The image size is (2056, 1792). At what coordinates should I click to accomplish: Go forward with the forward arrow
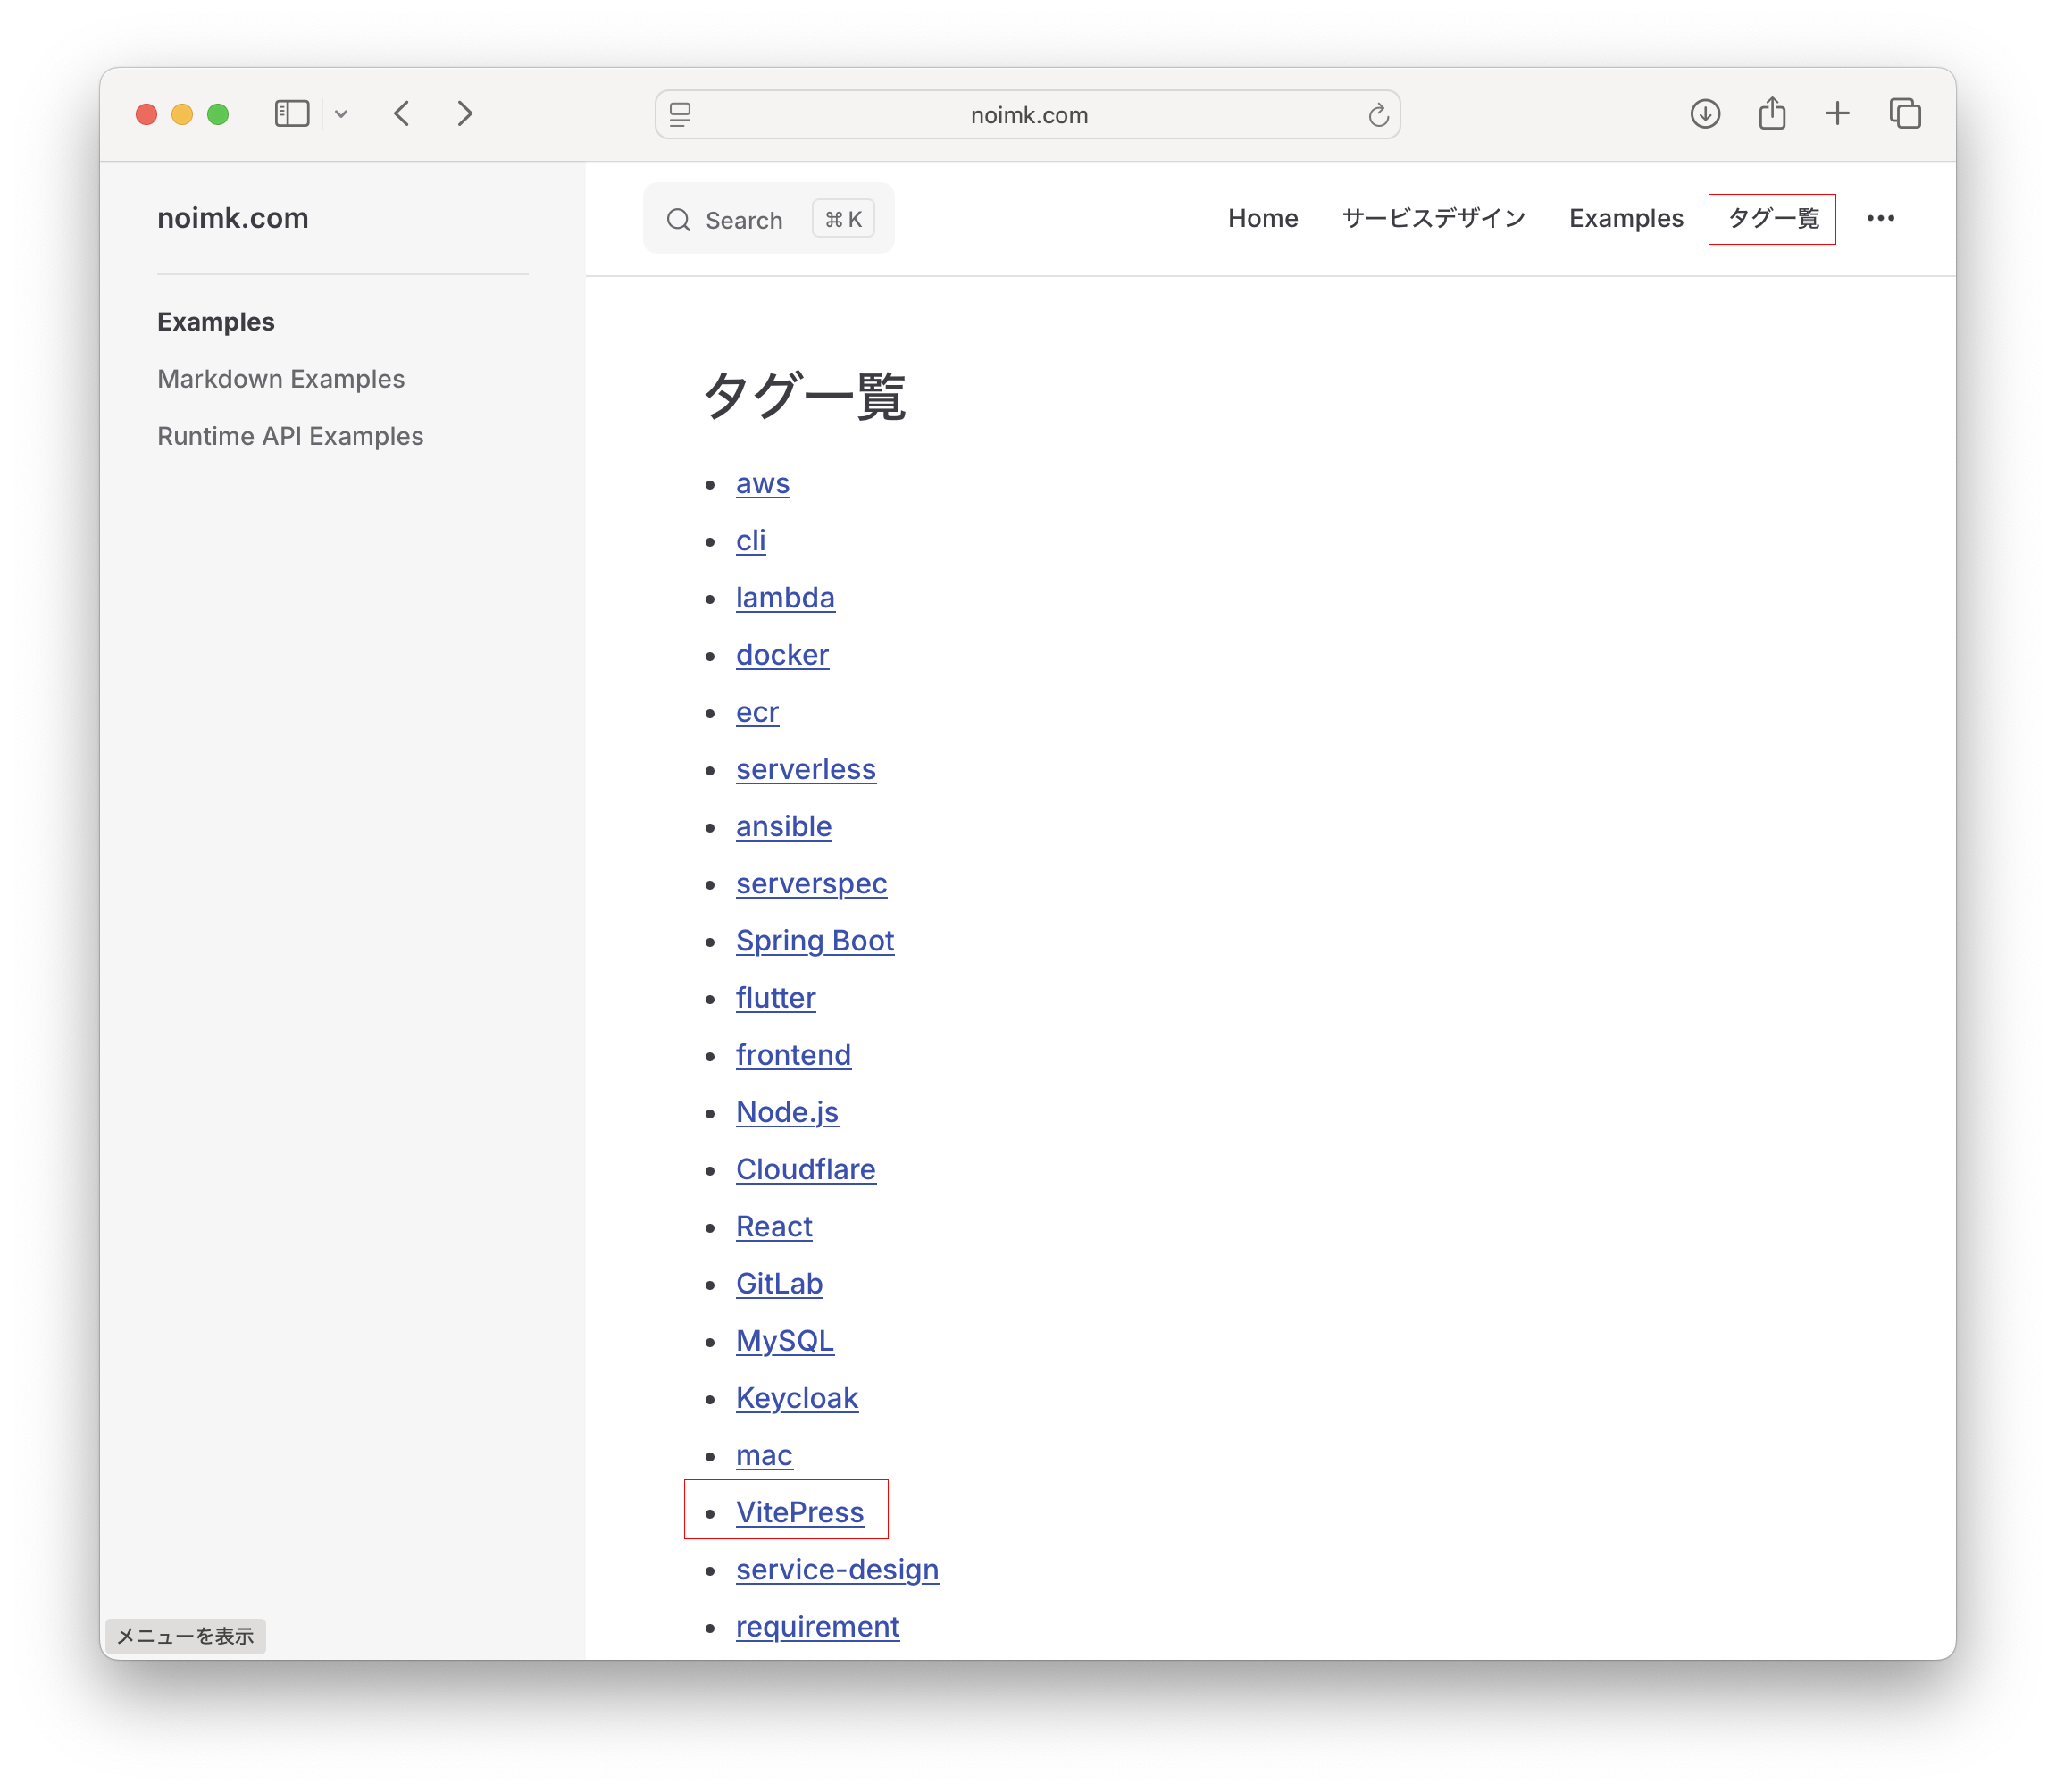pos(465,114)
